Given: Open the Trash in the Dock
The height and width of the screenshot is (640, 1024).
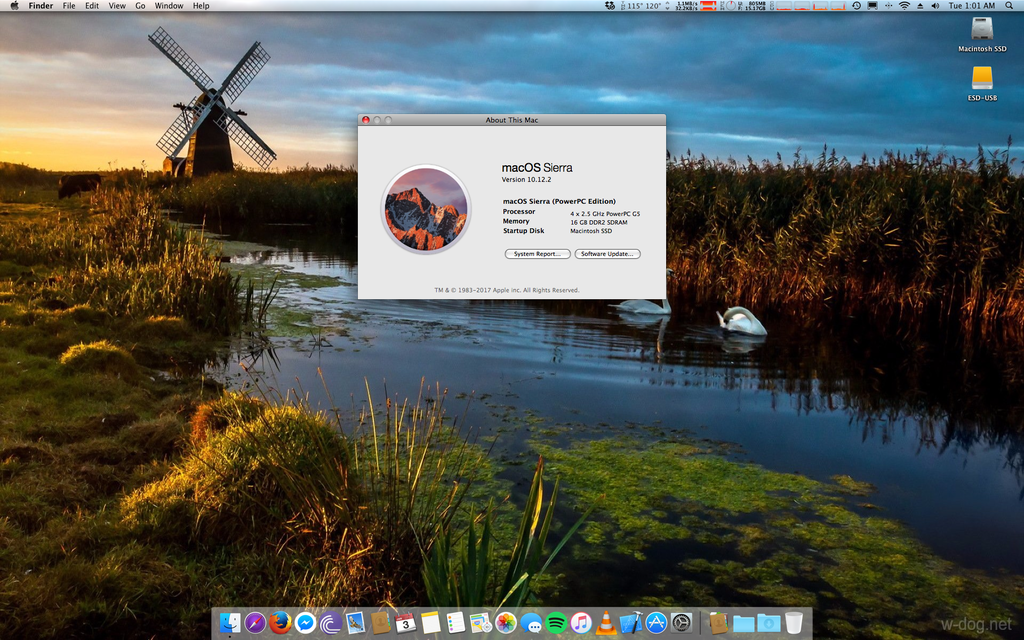Looking at the screenshot, I should [x=793, y=623].
